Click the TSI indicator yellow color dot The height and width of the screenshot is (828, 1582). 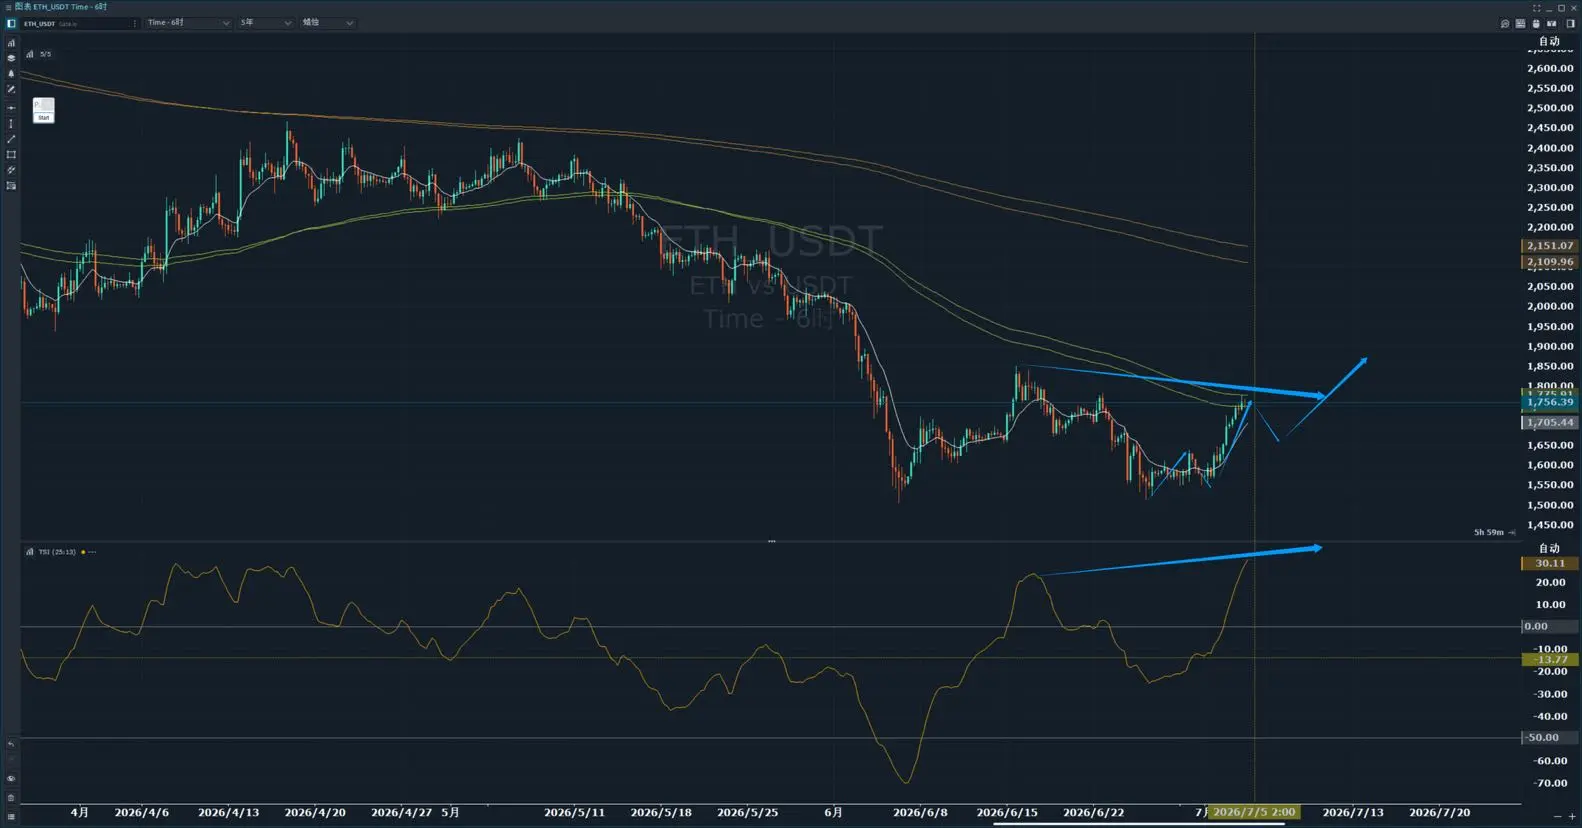pyautogui.click(x=83, y=552)
